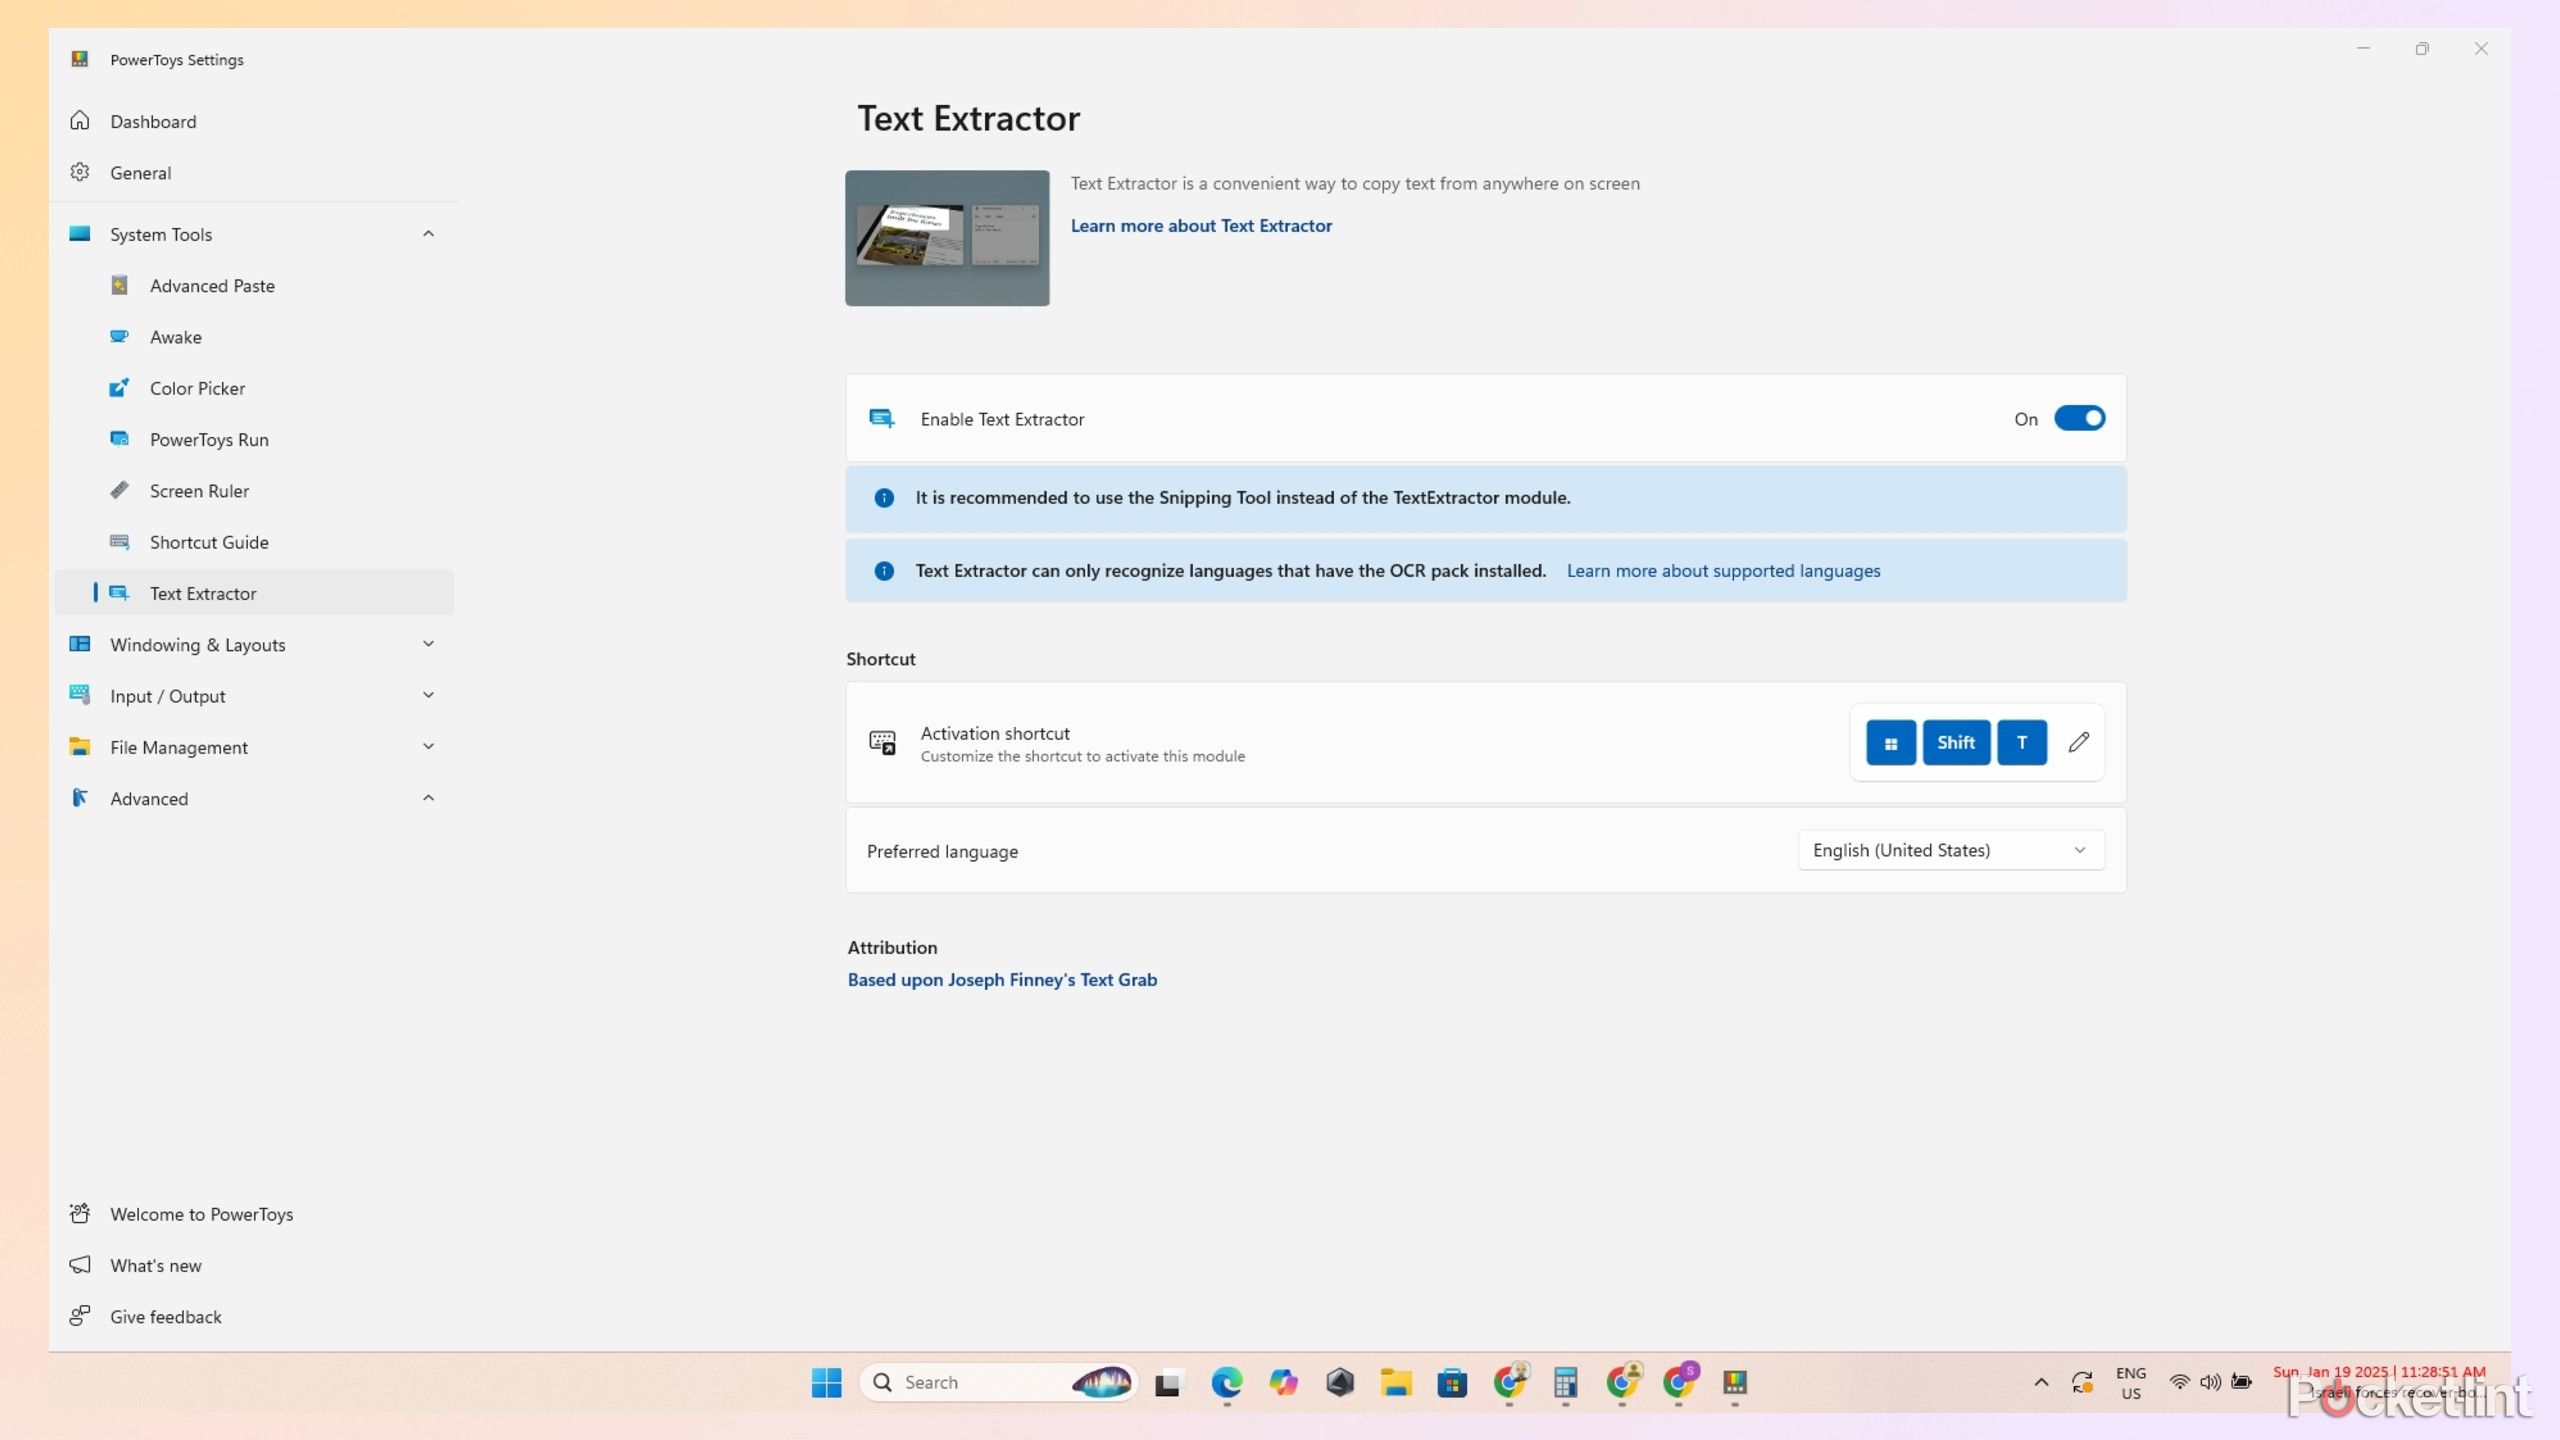Click the Shortcut Guide keyboard icon
This screenshot has height=1440, width=2560.
(x=119, y=542)
